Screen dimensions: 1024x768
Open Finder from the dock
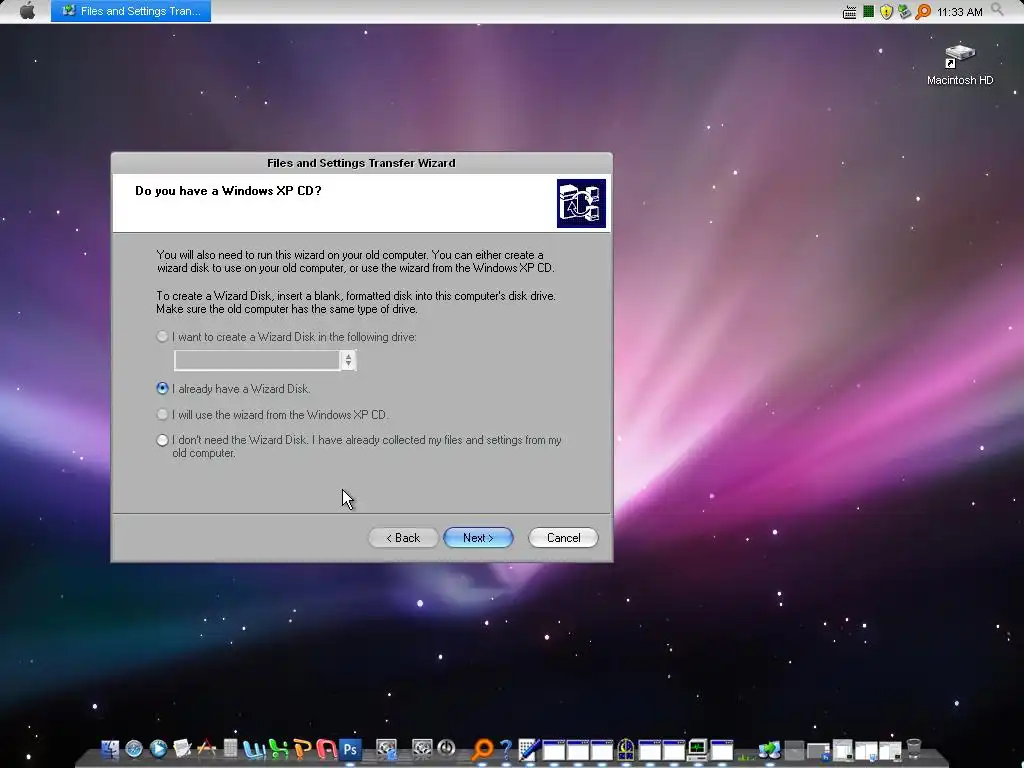pos(110,748)
